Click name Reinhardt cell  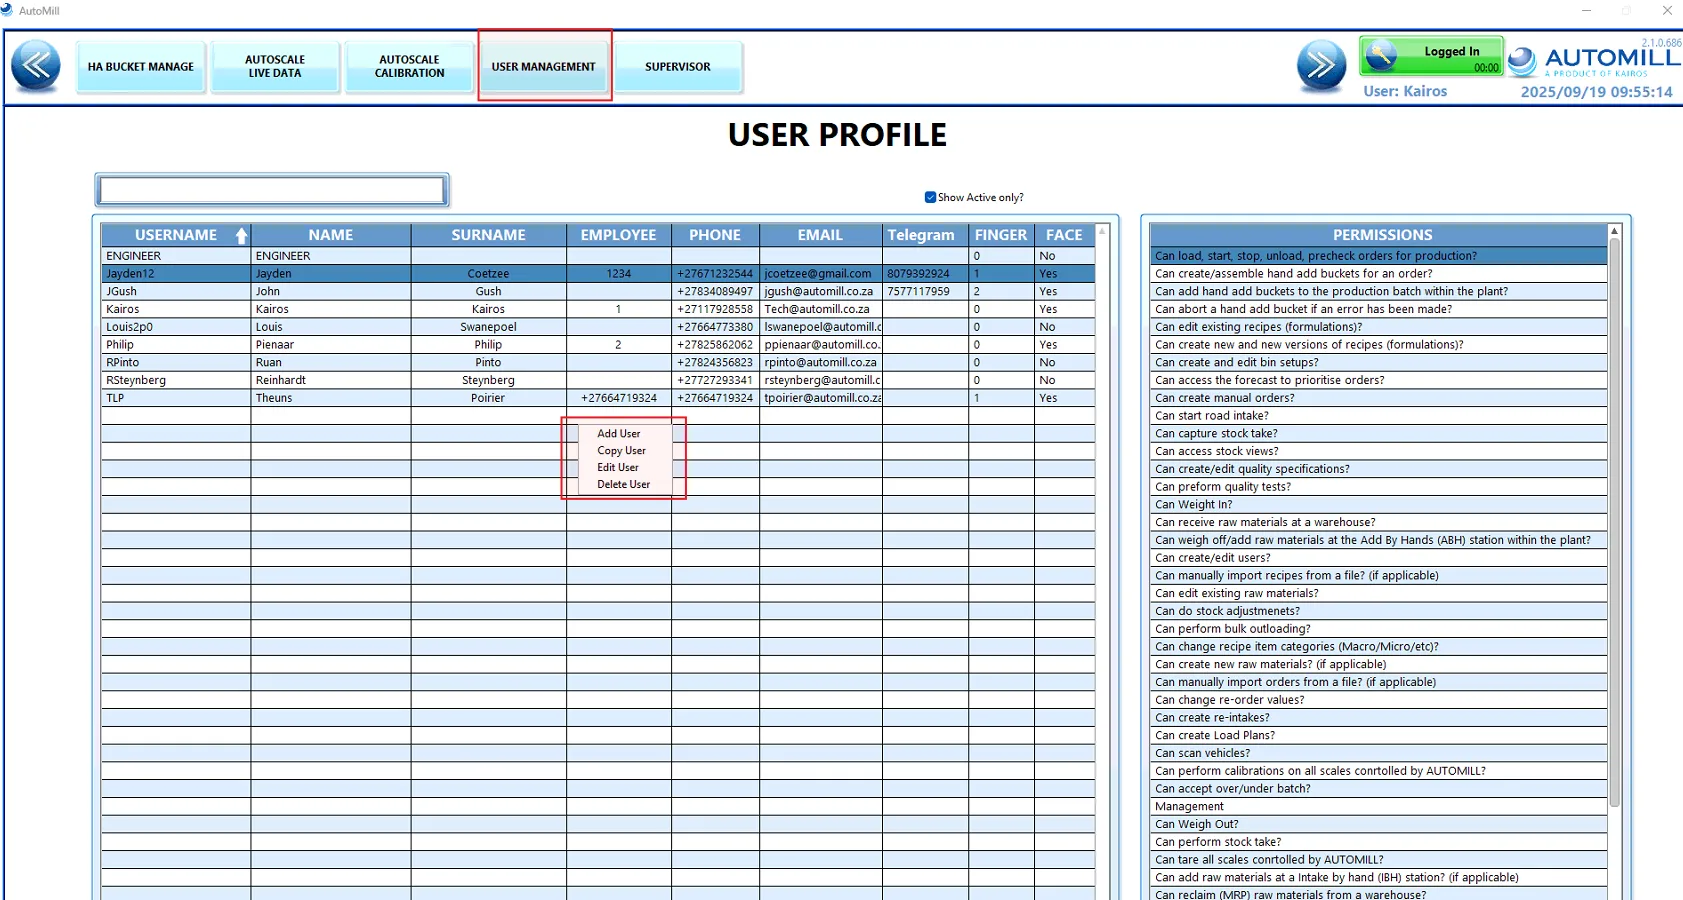[x=331, y=381]
